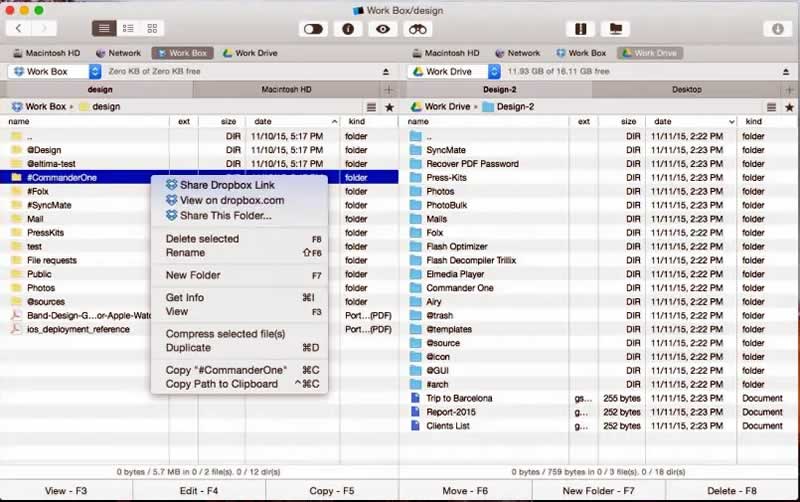Screen dimensions: 800x502
Task: Add a new tab in the left panel
Action: click(389, 90)
